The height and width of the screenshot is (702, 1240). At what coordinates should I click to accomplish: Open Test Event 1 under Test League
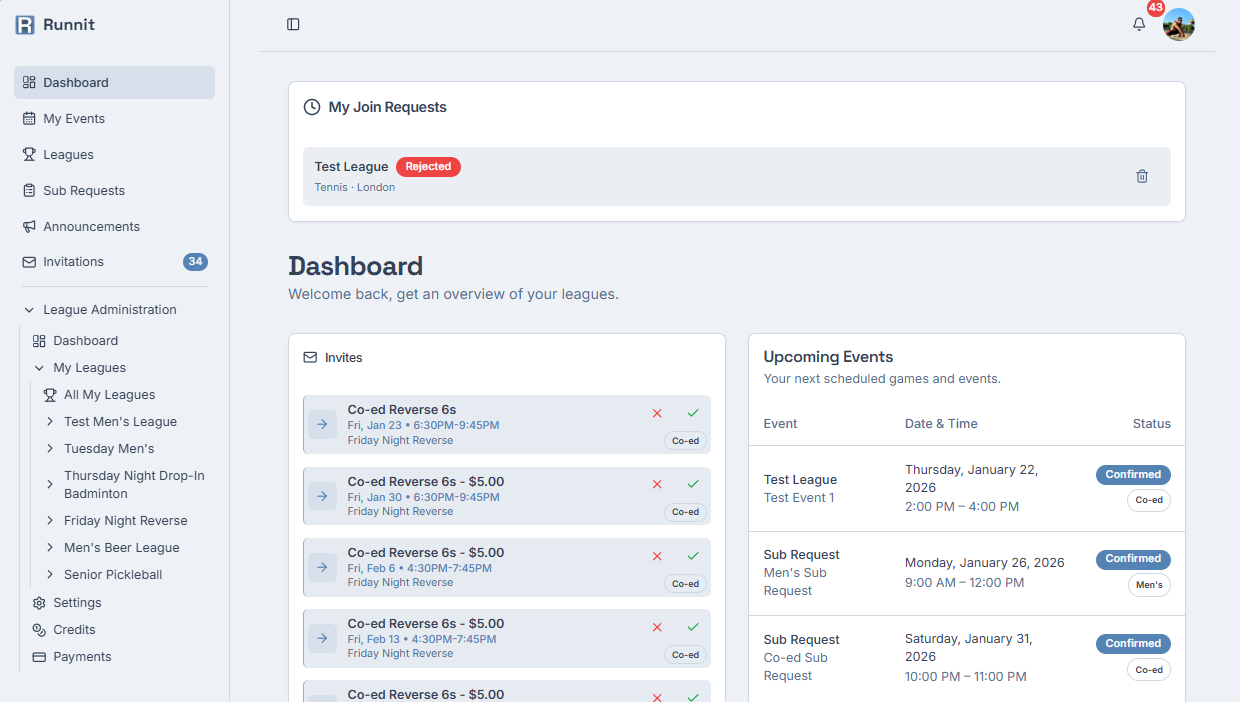coord(798,497)
